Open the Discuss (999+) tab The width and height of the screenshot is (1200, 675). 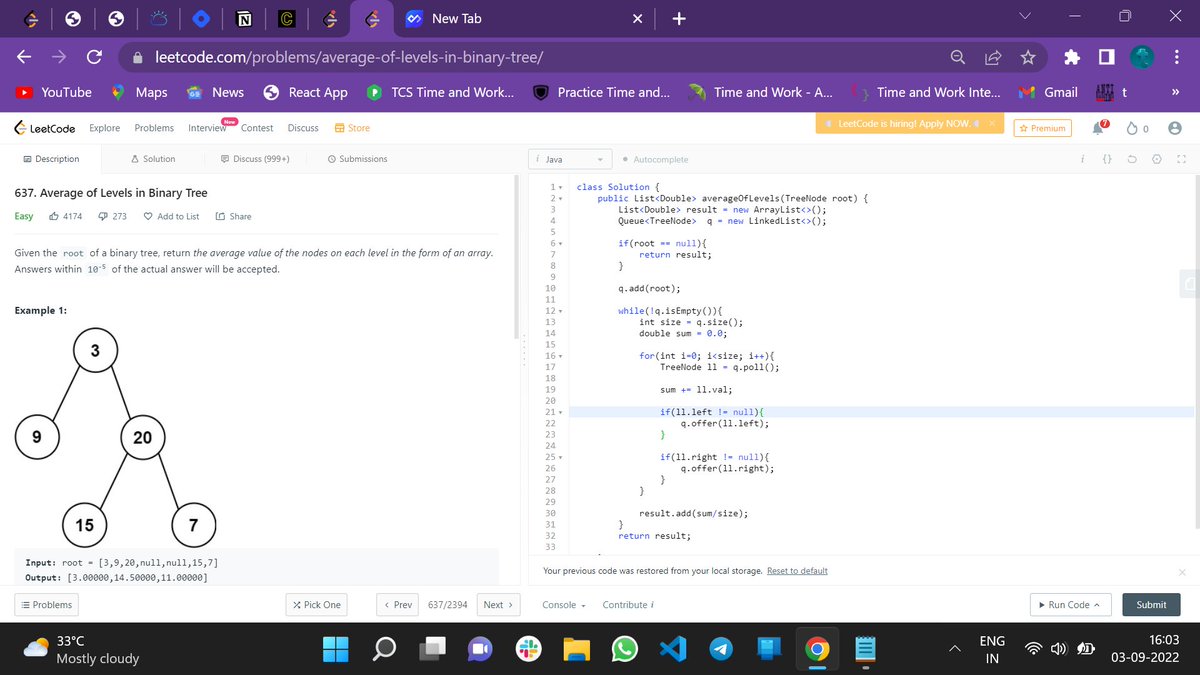pos(254,159)
